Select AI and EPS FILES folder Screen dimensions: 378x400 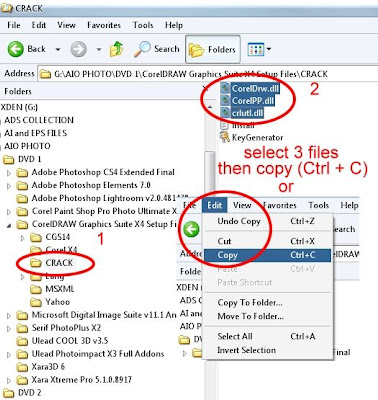(x=35, y=133)
